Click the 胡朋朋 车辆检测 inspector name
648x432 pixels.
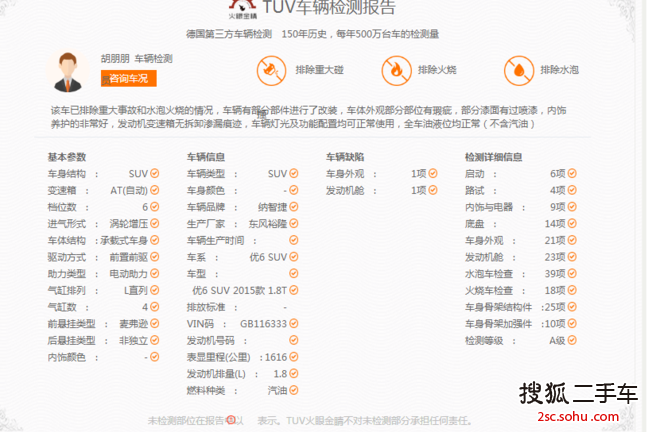[137, 58]
